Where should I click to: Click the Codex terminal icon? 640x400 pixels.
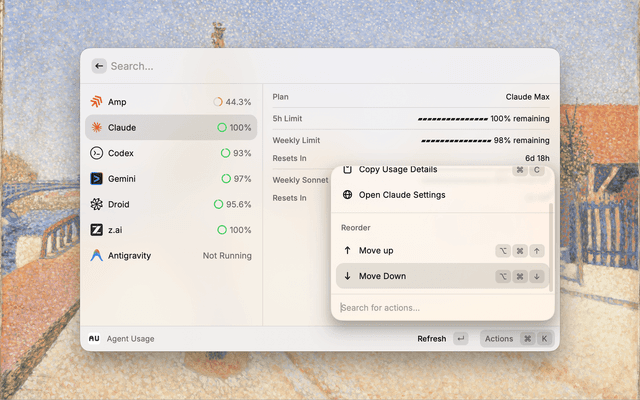pos(96,153)
